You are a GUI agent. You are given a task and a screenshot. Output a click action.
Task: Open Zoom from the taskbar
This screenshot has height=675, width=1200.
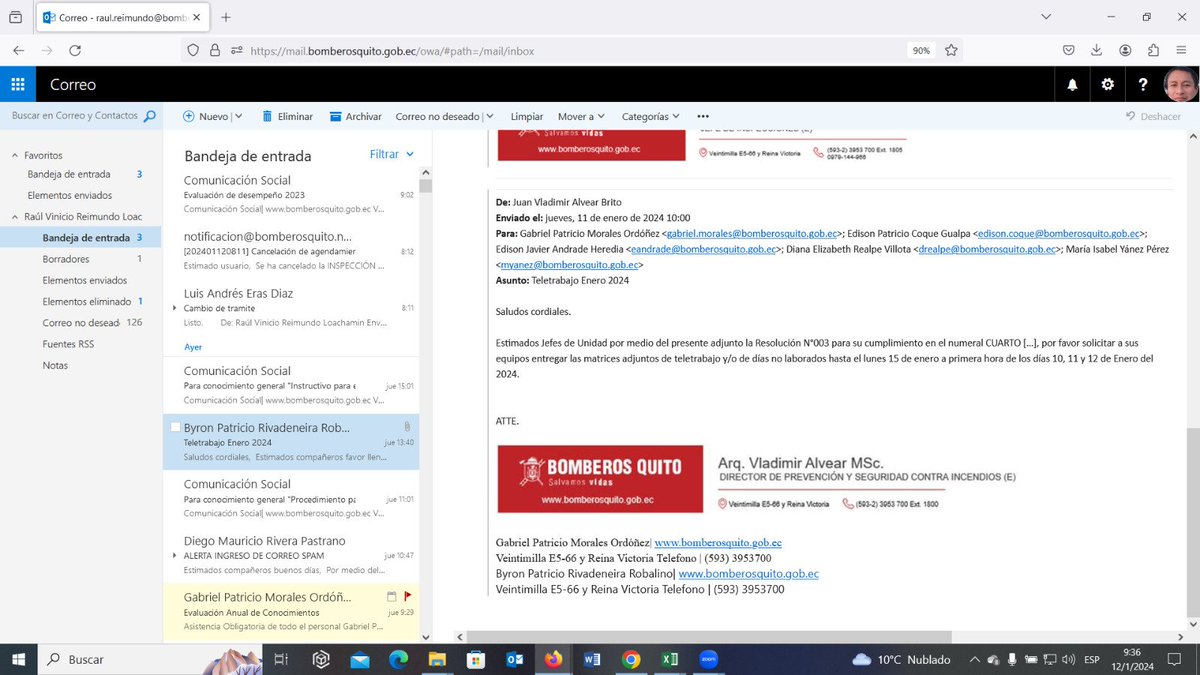coord(709,659)
